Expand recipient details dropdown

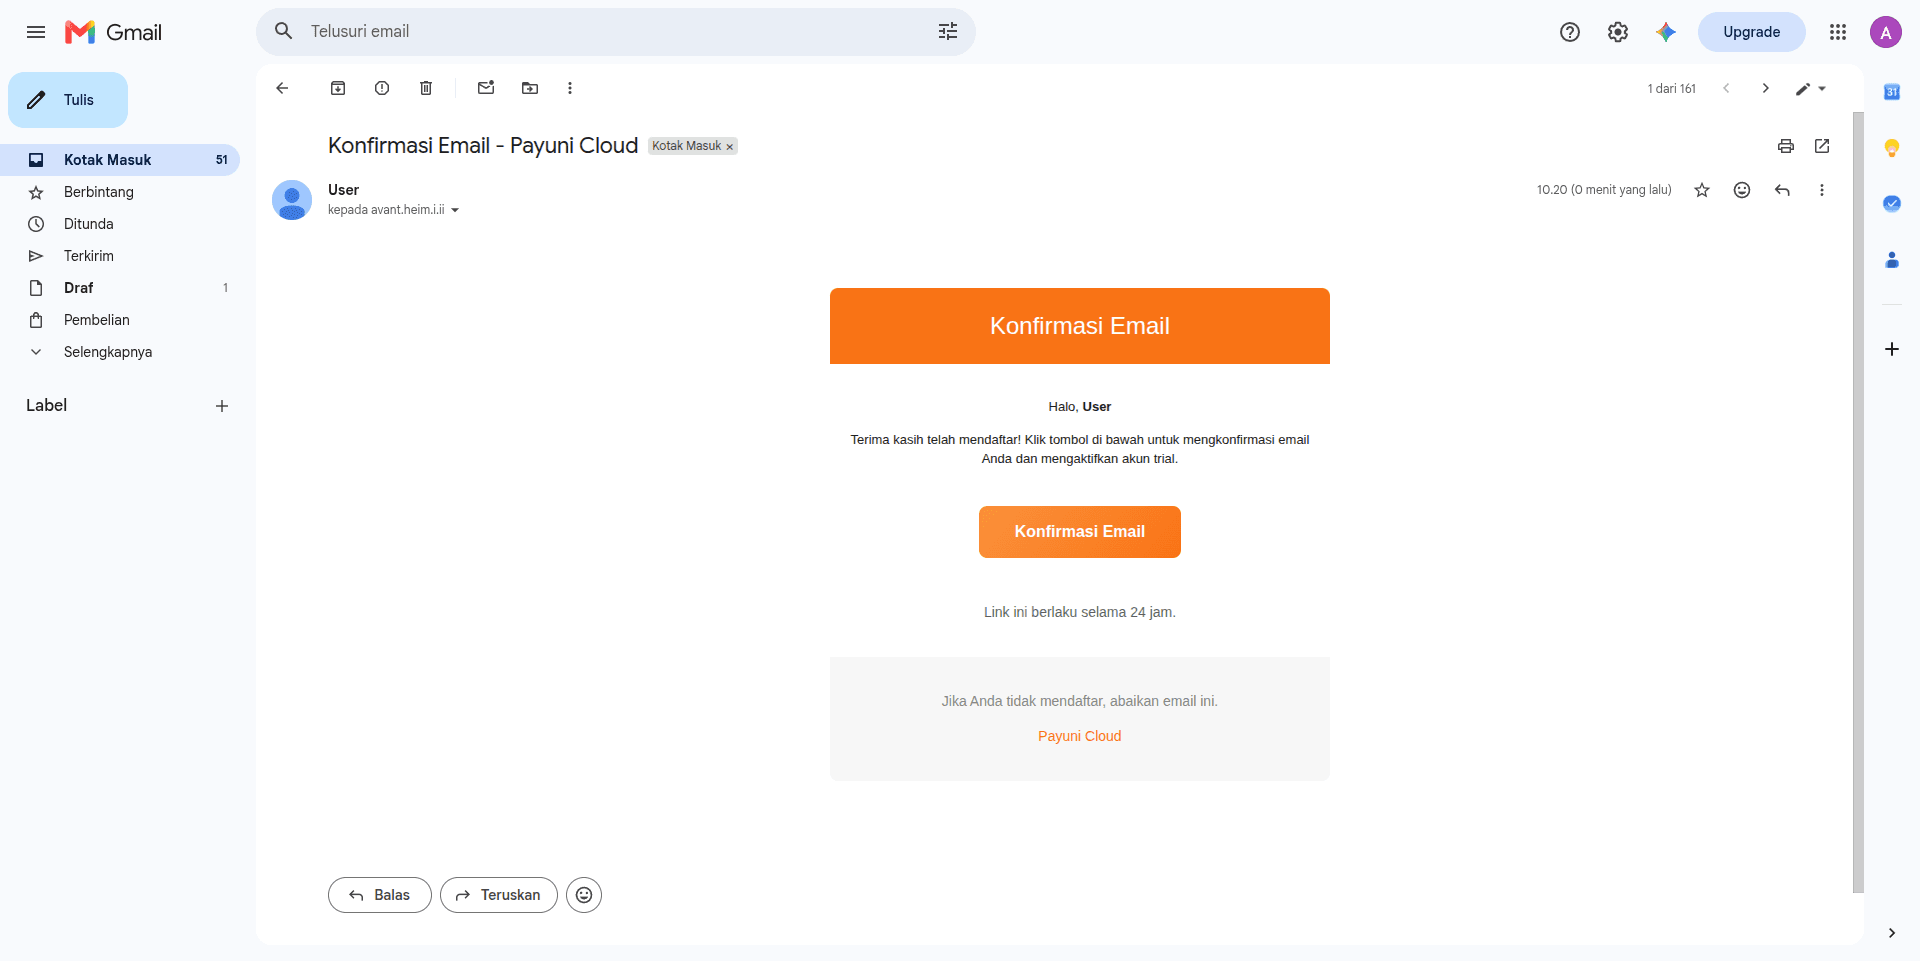(x=455, y=210)
